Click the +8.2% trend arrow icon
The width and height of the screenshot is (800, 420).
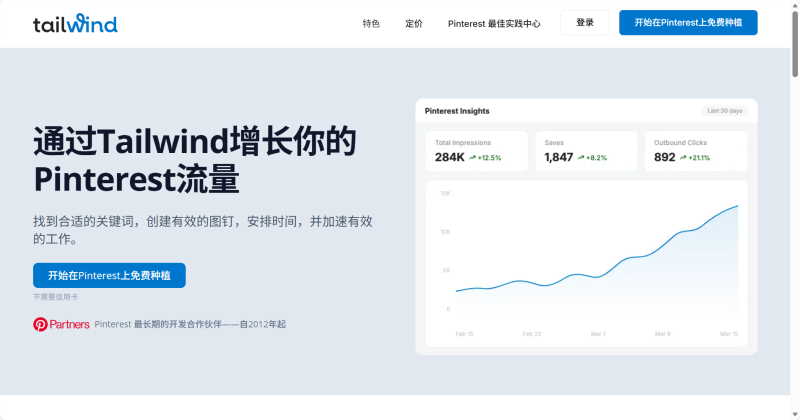click(x=581, y=158)
